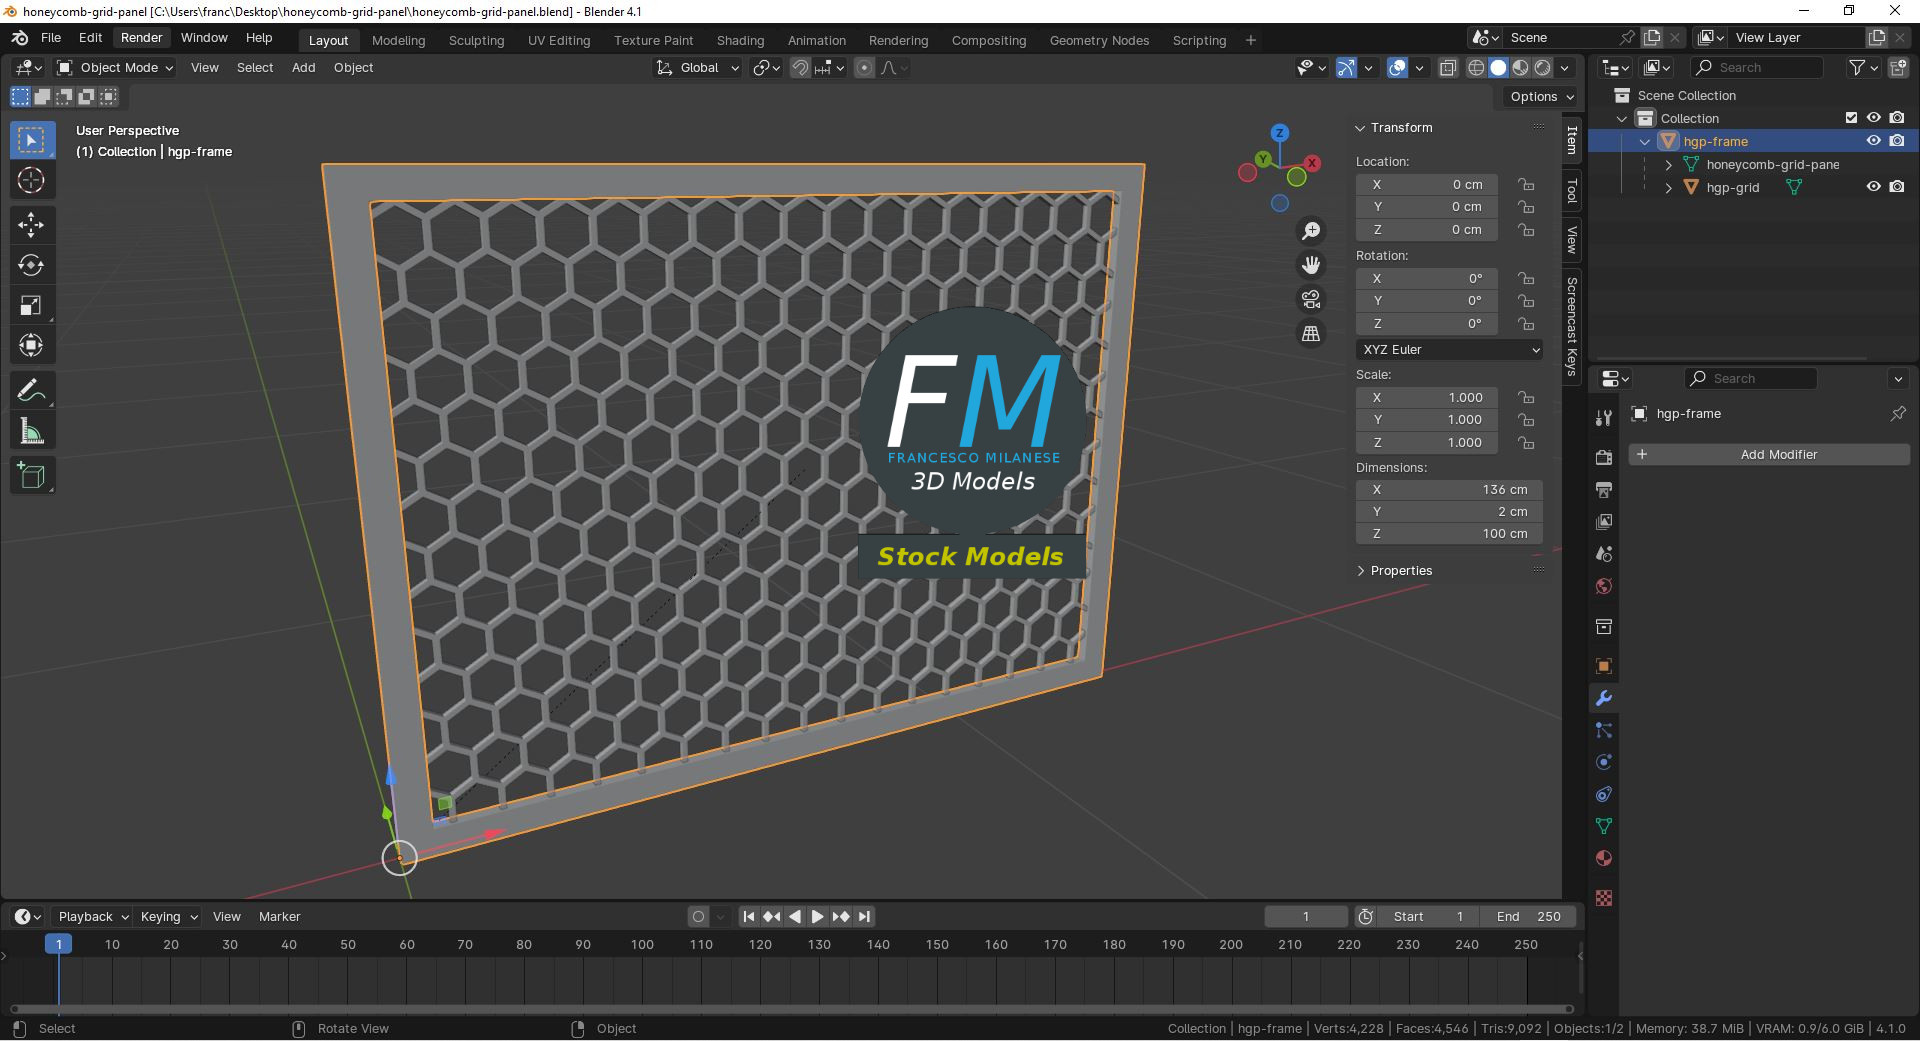Open the Render properties tab icon
Viewport: 1920px width, 1041px height.
[1604, 457]
